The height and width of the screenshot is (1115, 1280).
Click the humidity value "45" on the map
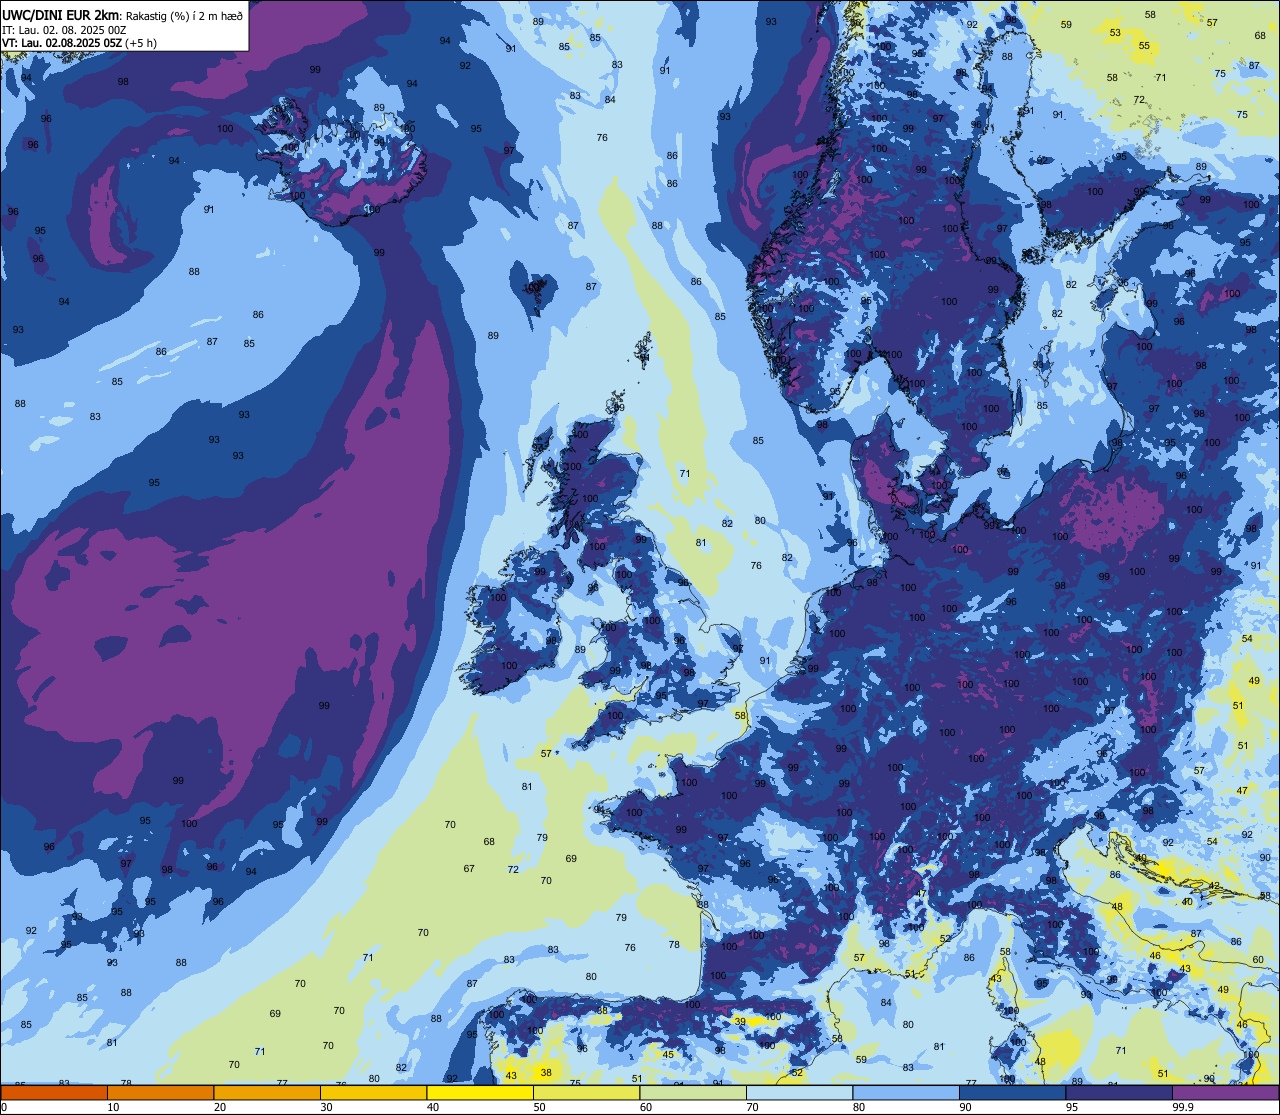[668, 1054]
